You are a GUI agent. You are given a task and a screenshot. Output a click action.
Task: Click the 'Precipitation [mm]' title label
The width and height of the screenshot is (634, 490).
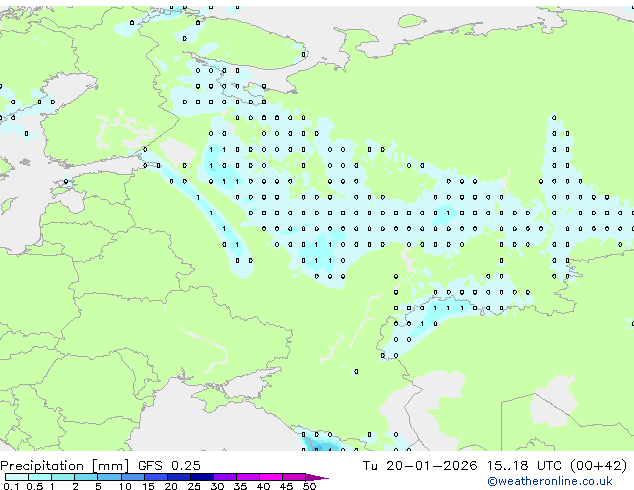pyautogui.click(x=65, y=466)
